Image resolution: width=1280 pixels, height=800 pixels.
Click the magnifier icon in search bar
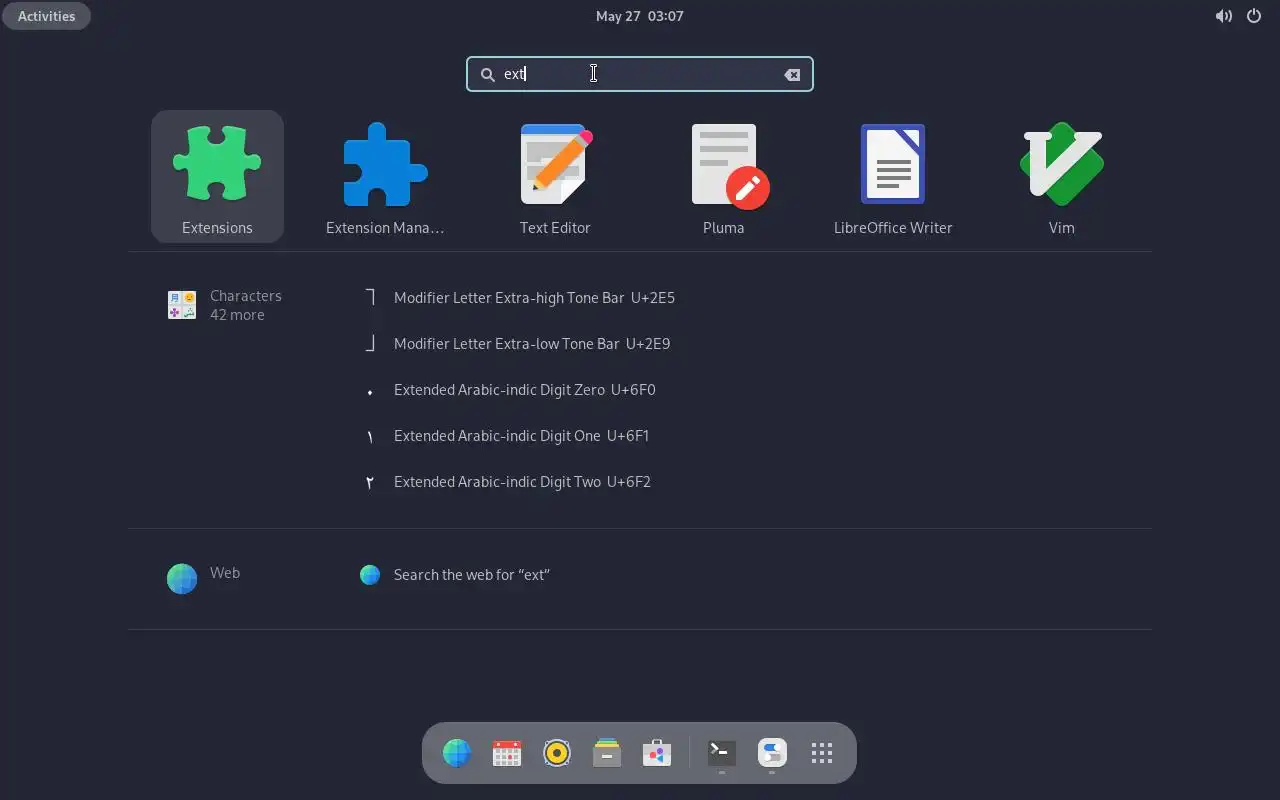click(x=488, y=74)
